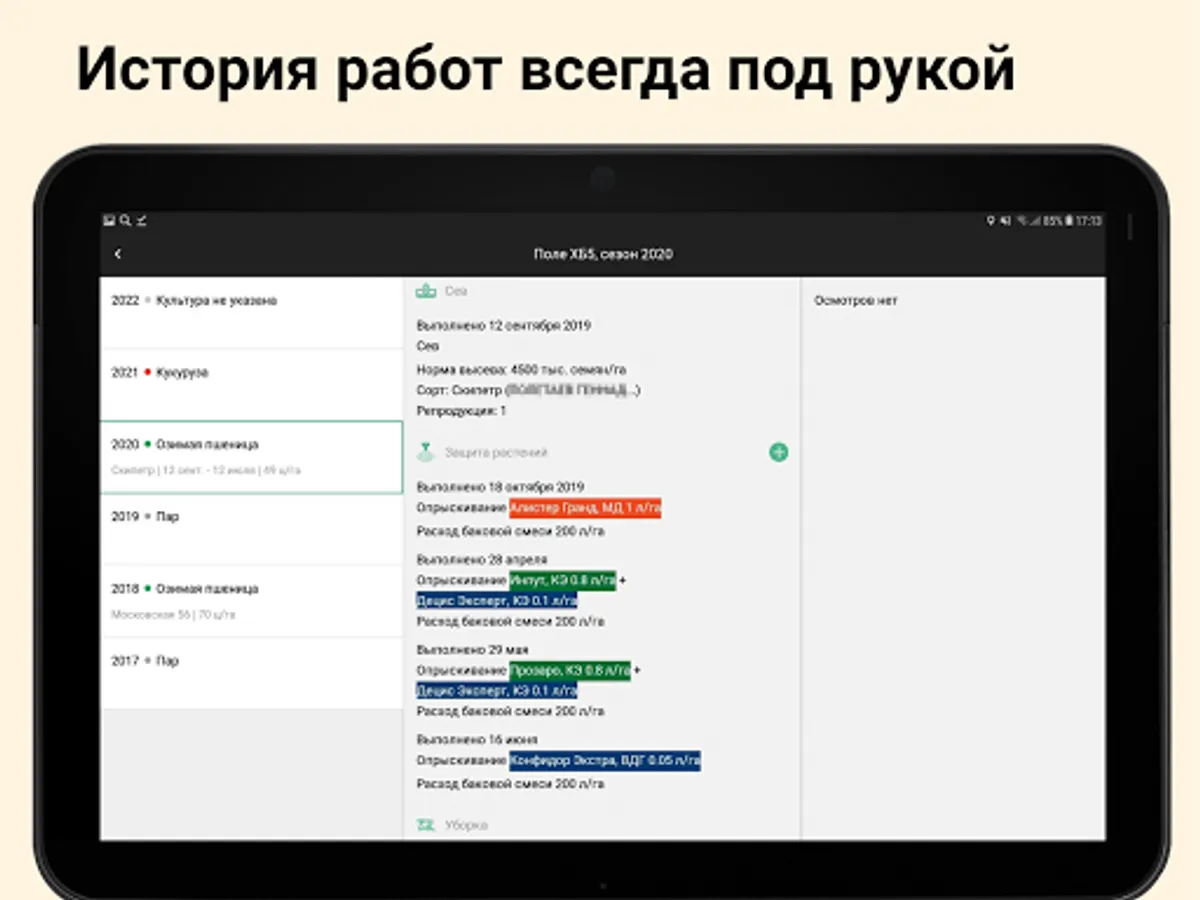This screenshot has height=900, width=1200.
Task: Open the Уборка section heading
Action: click(x=466, y=825)
